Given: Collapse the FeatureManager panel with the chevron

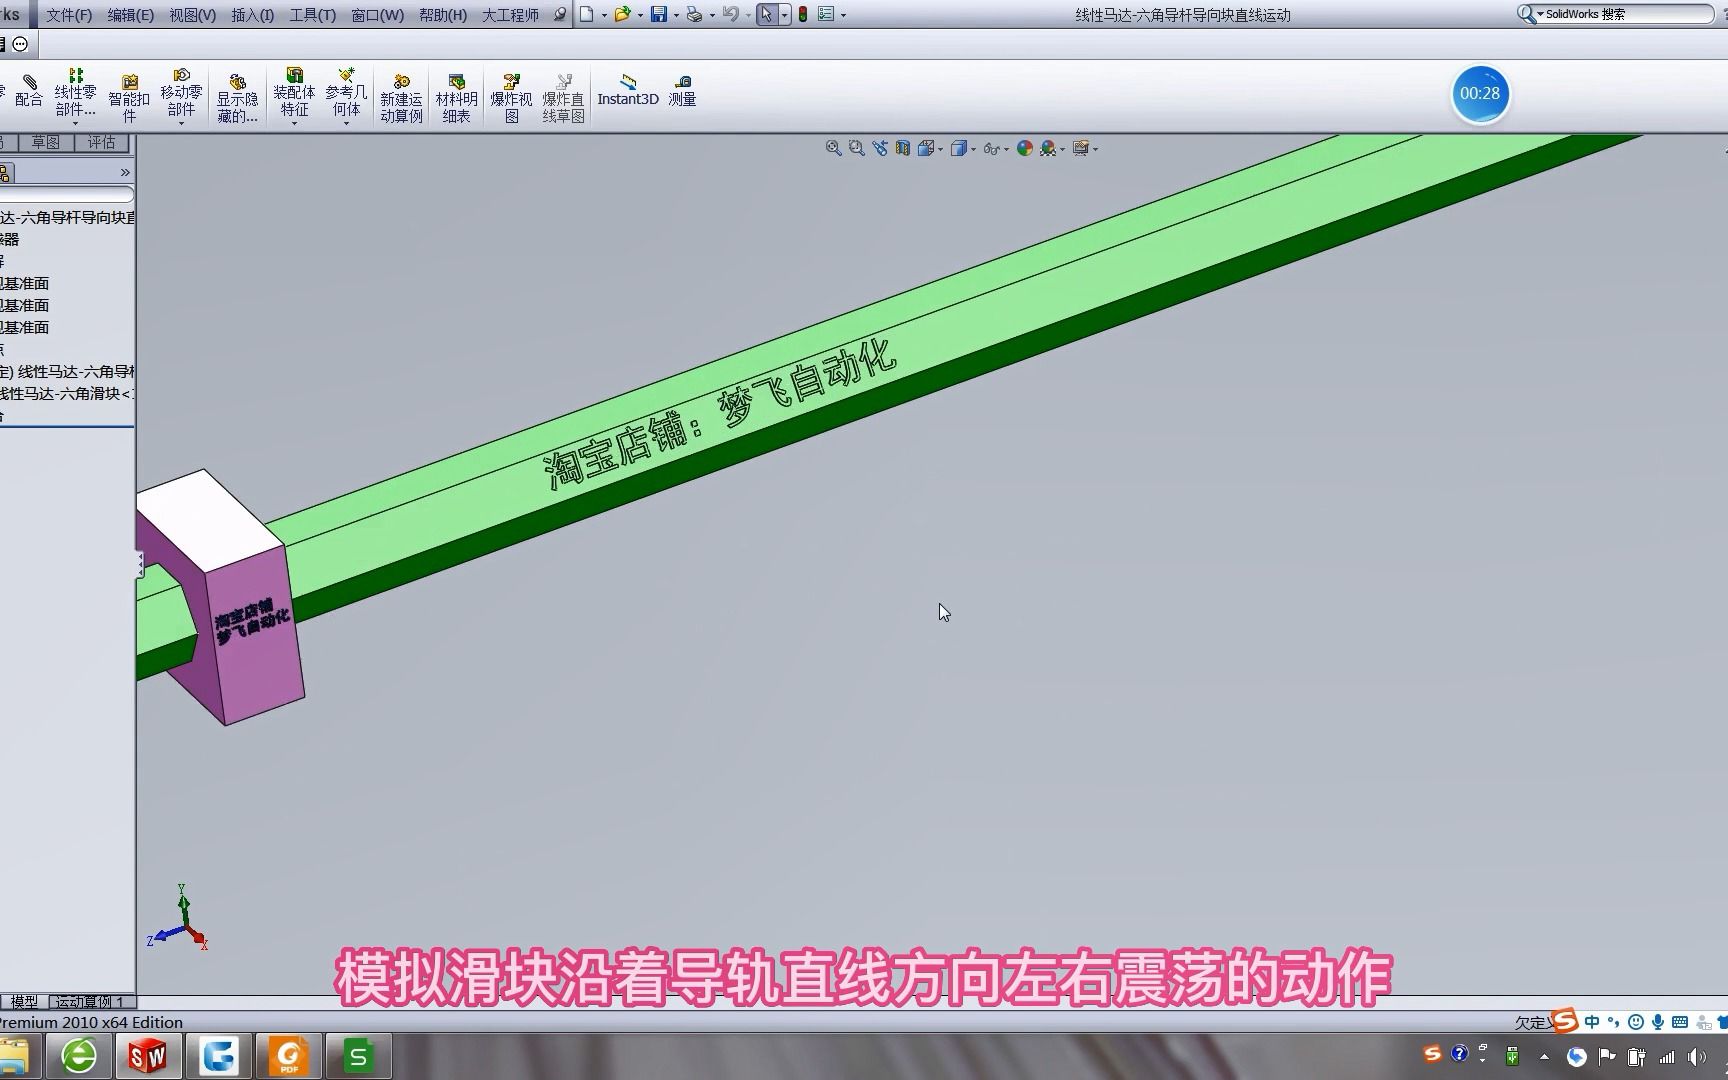Looking at the screenshot, I should [x=125, y=171].
